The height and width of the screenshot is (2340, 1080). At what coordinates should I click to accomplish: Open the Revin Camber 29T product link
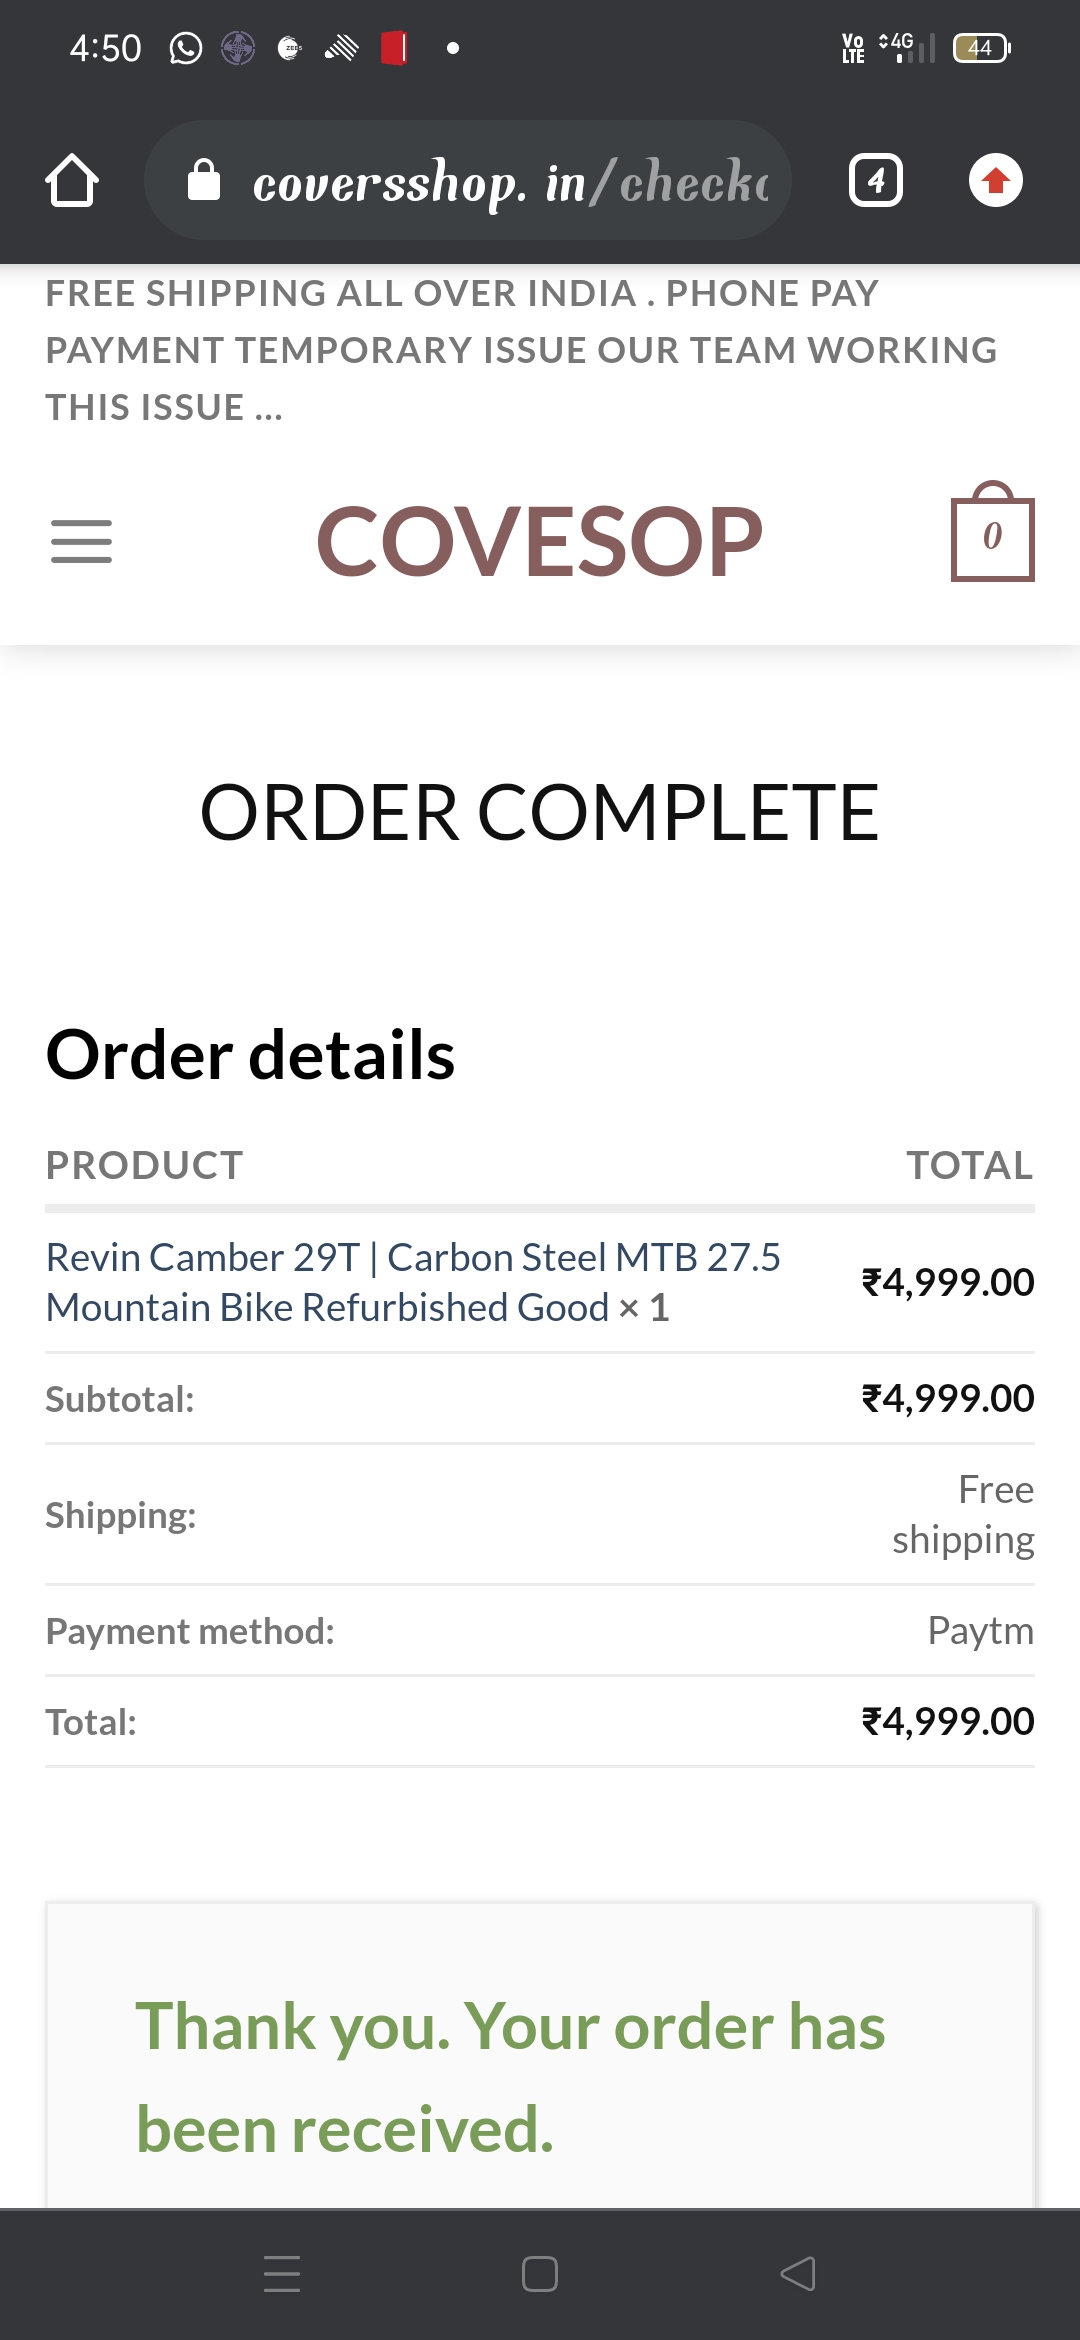click(412, 1282)
